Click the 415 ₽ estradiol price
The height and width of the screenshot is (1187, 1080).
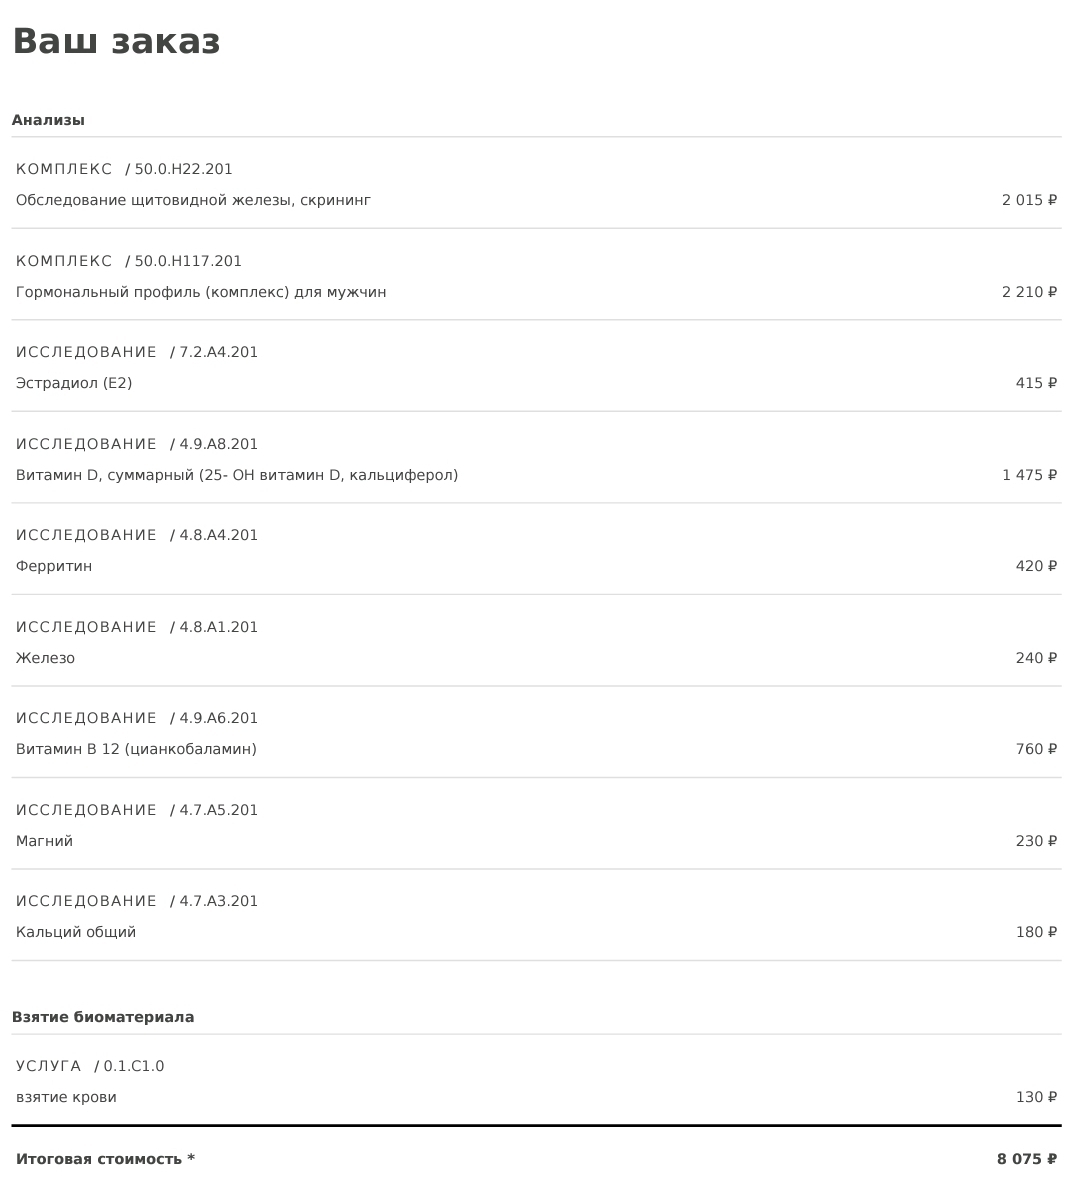[1035, 383]
